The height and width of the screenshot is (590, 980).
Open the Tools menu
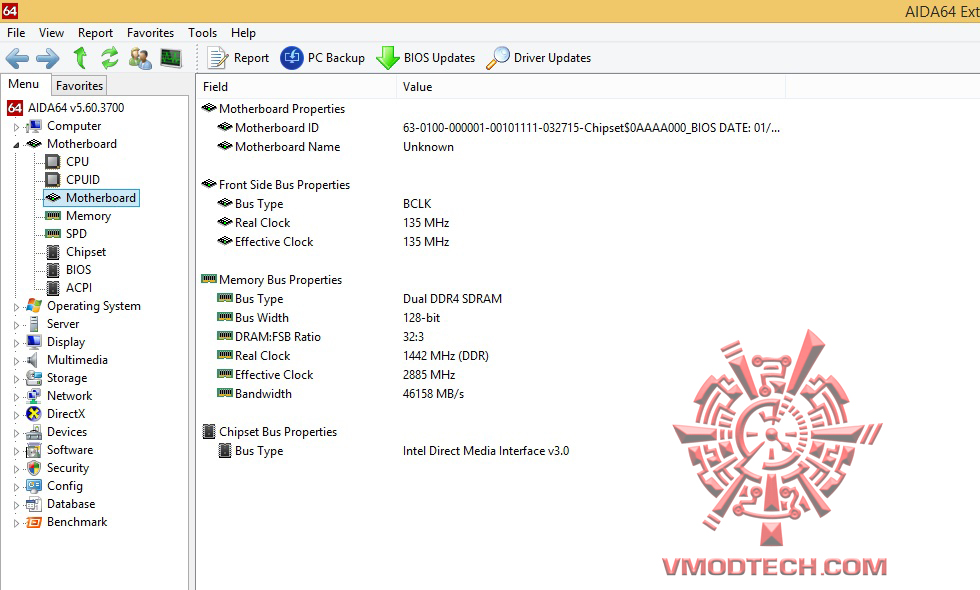(x=202, y=32)
